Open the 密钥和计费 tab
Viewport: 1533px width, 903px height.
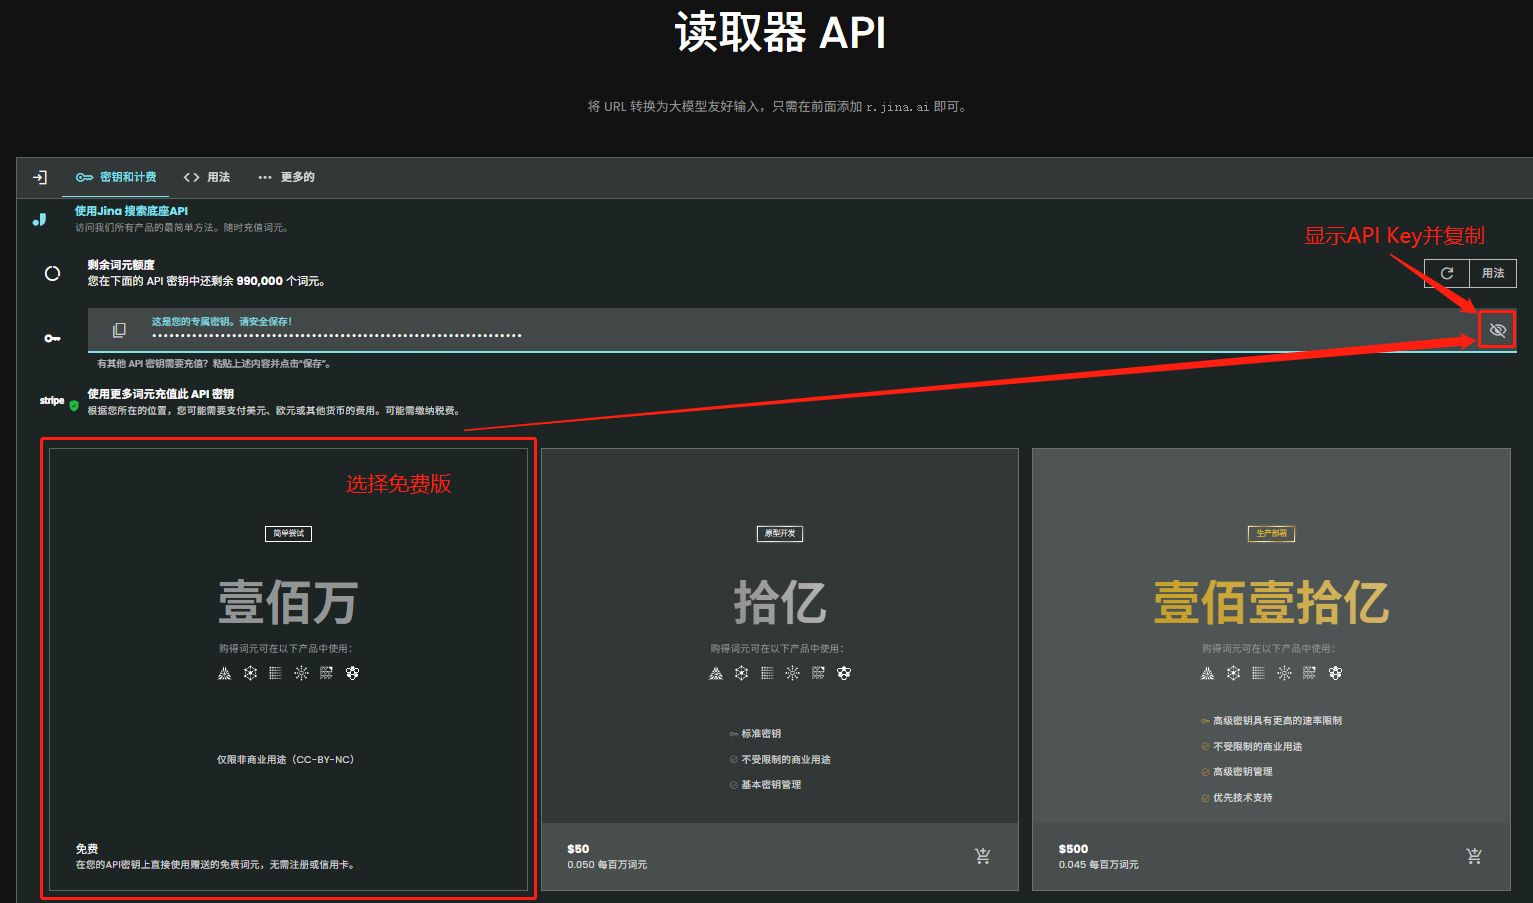coord(116,177)
